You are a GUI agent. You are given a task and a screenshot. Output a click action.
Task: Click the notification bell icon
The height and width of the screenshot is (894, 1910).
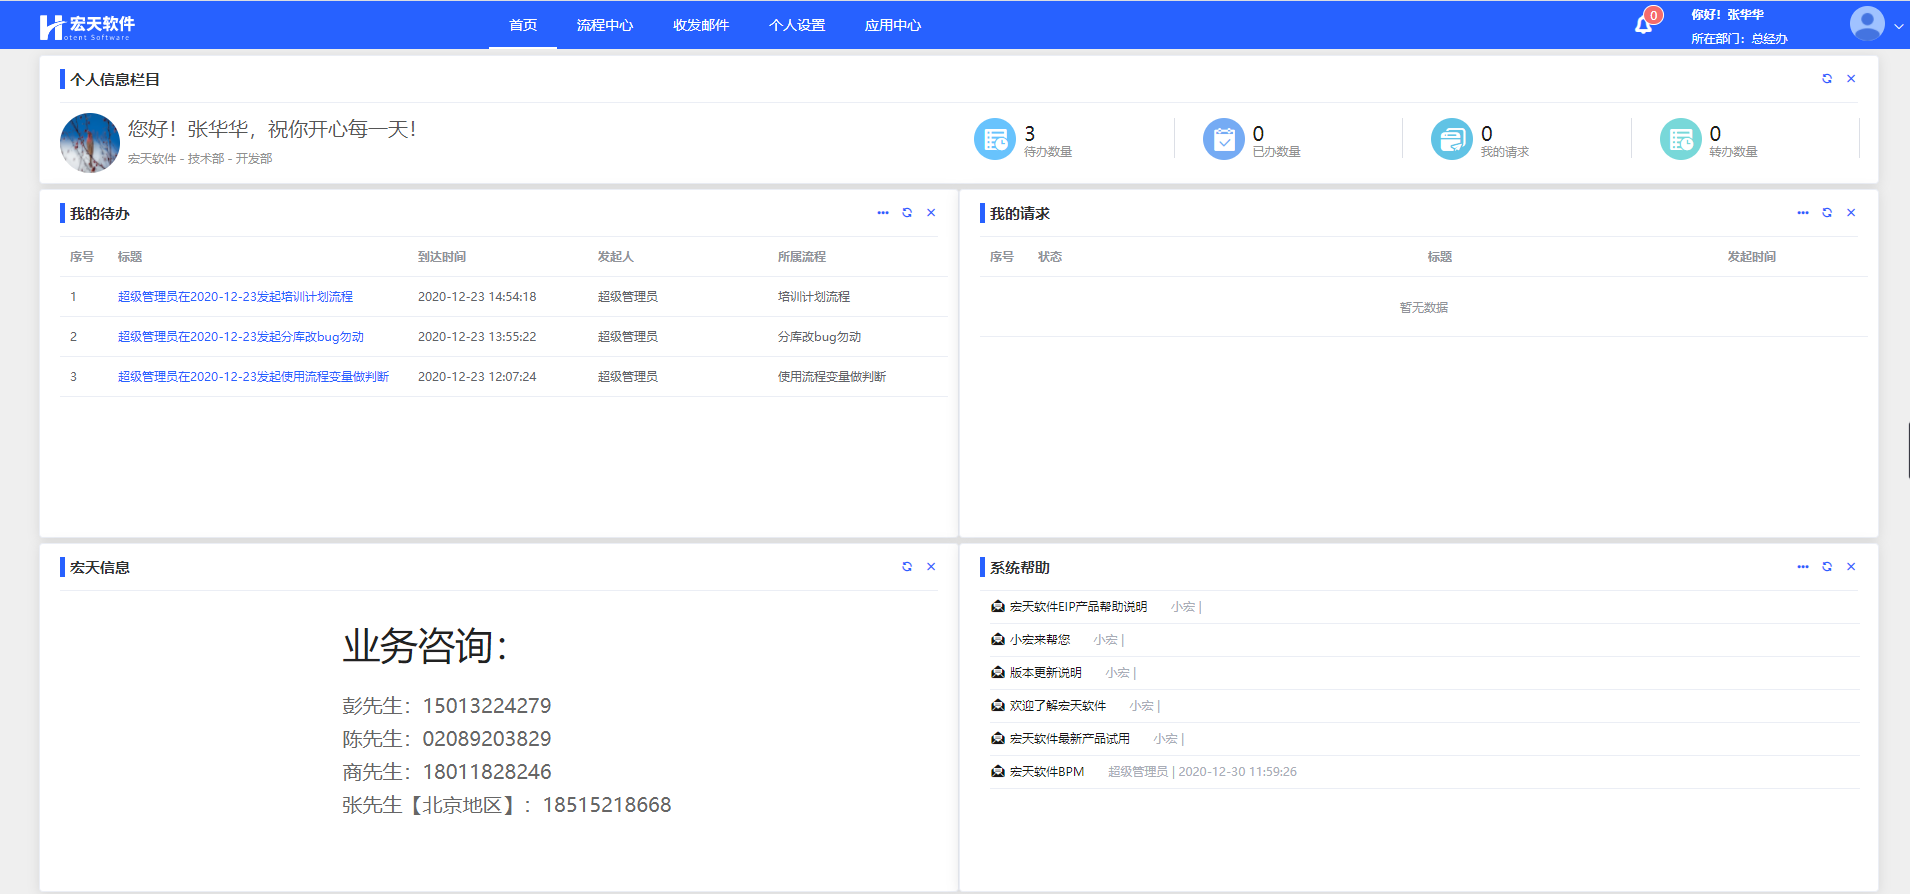pyautogui.click(x=1643, y=24)
